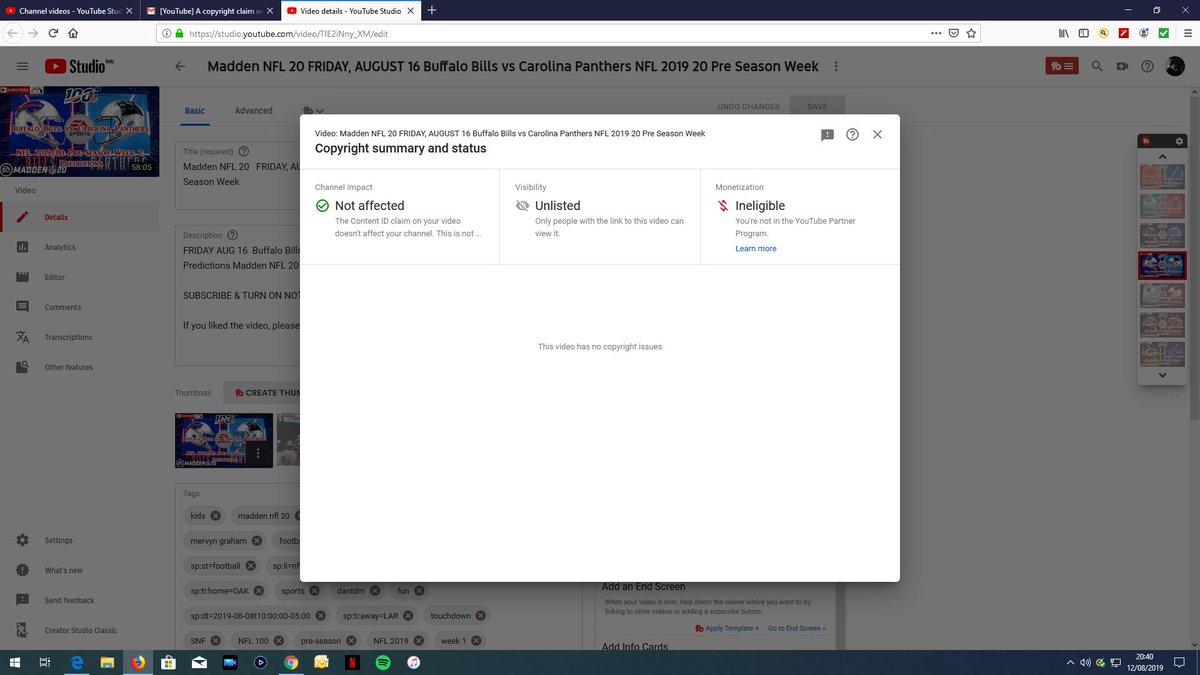Click the SAVE button
Image resolution: width=1200 pixels, height=675 pixels.
(x=817, y=107)
